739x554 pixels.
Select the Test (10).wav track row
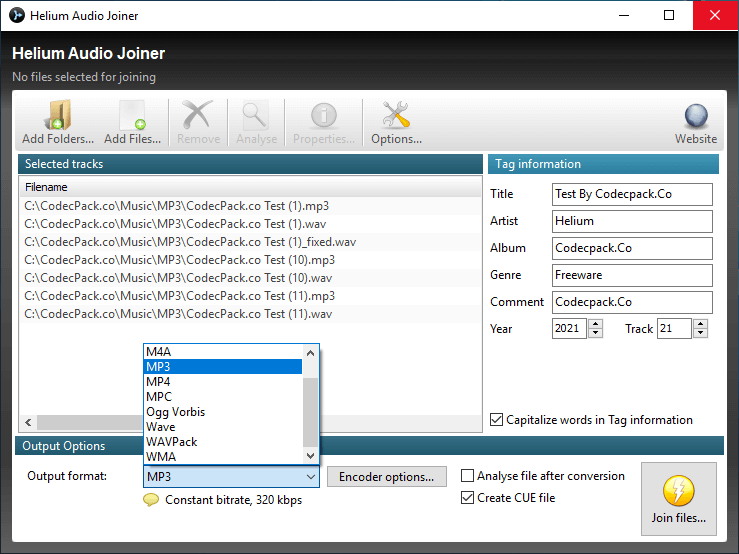(x=250, y=278)
